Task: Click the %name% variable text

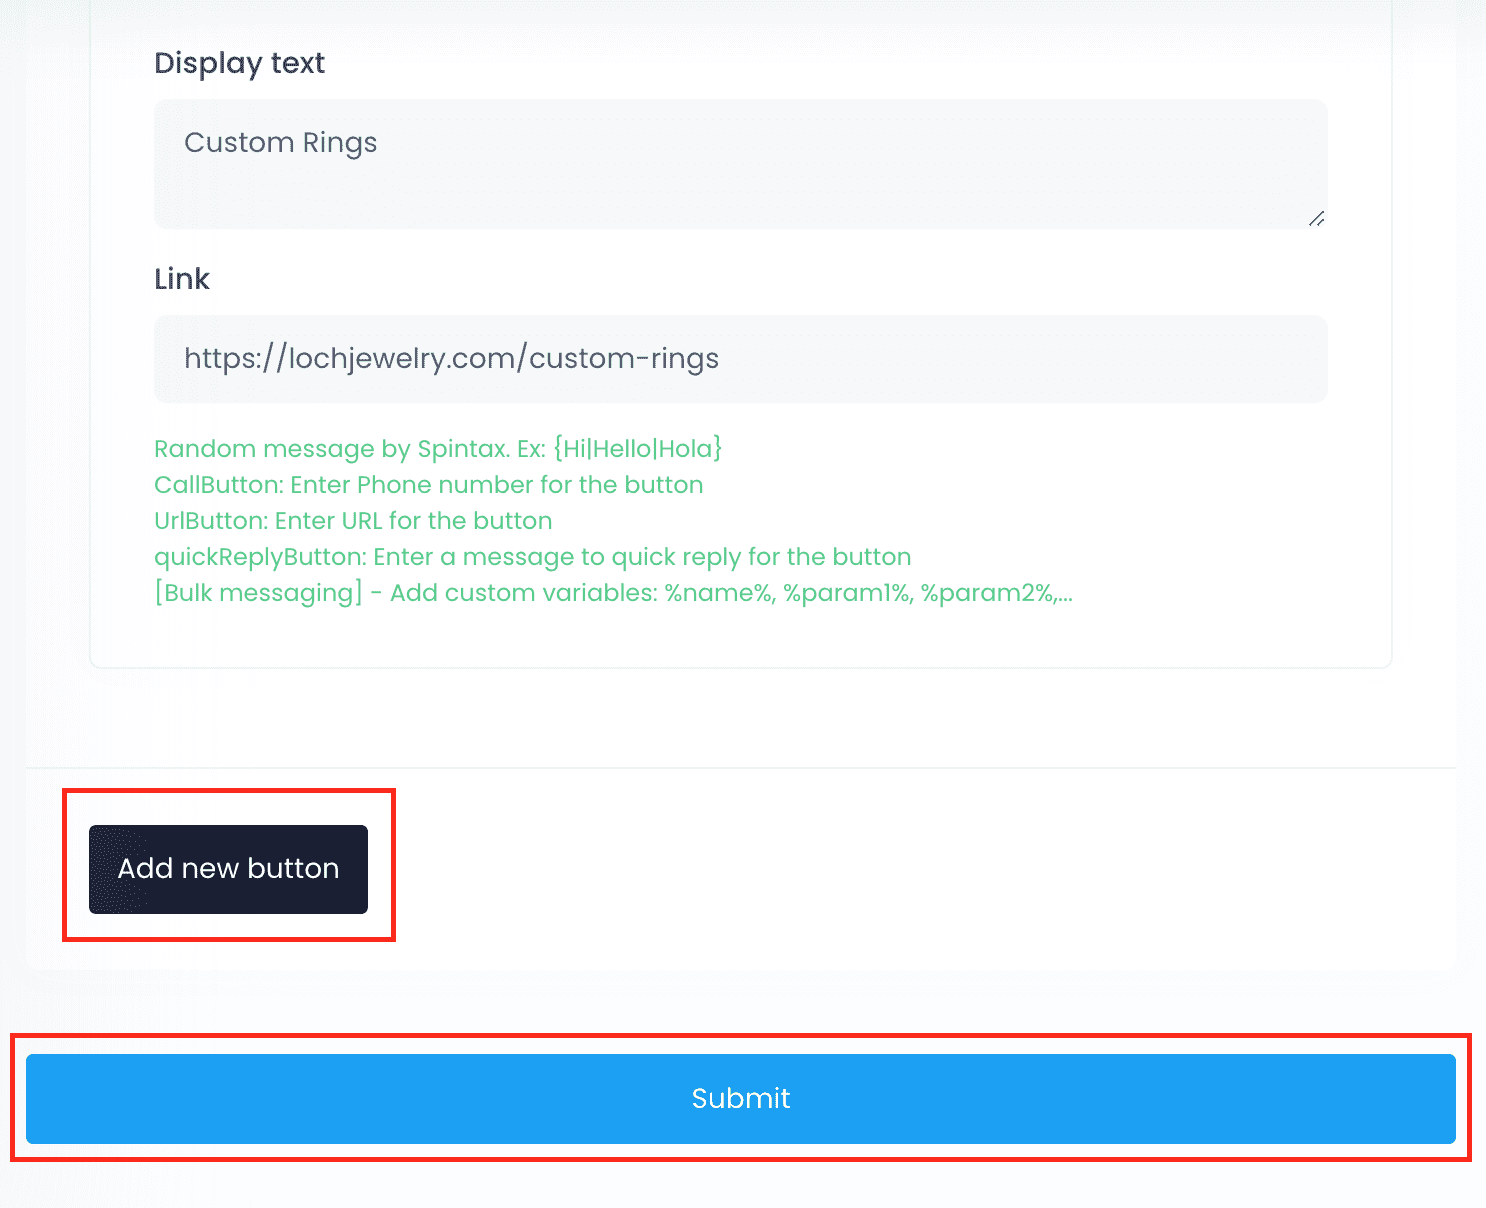Action: (719, 593)
